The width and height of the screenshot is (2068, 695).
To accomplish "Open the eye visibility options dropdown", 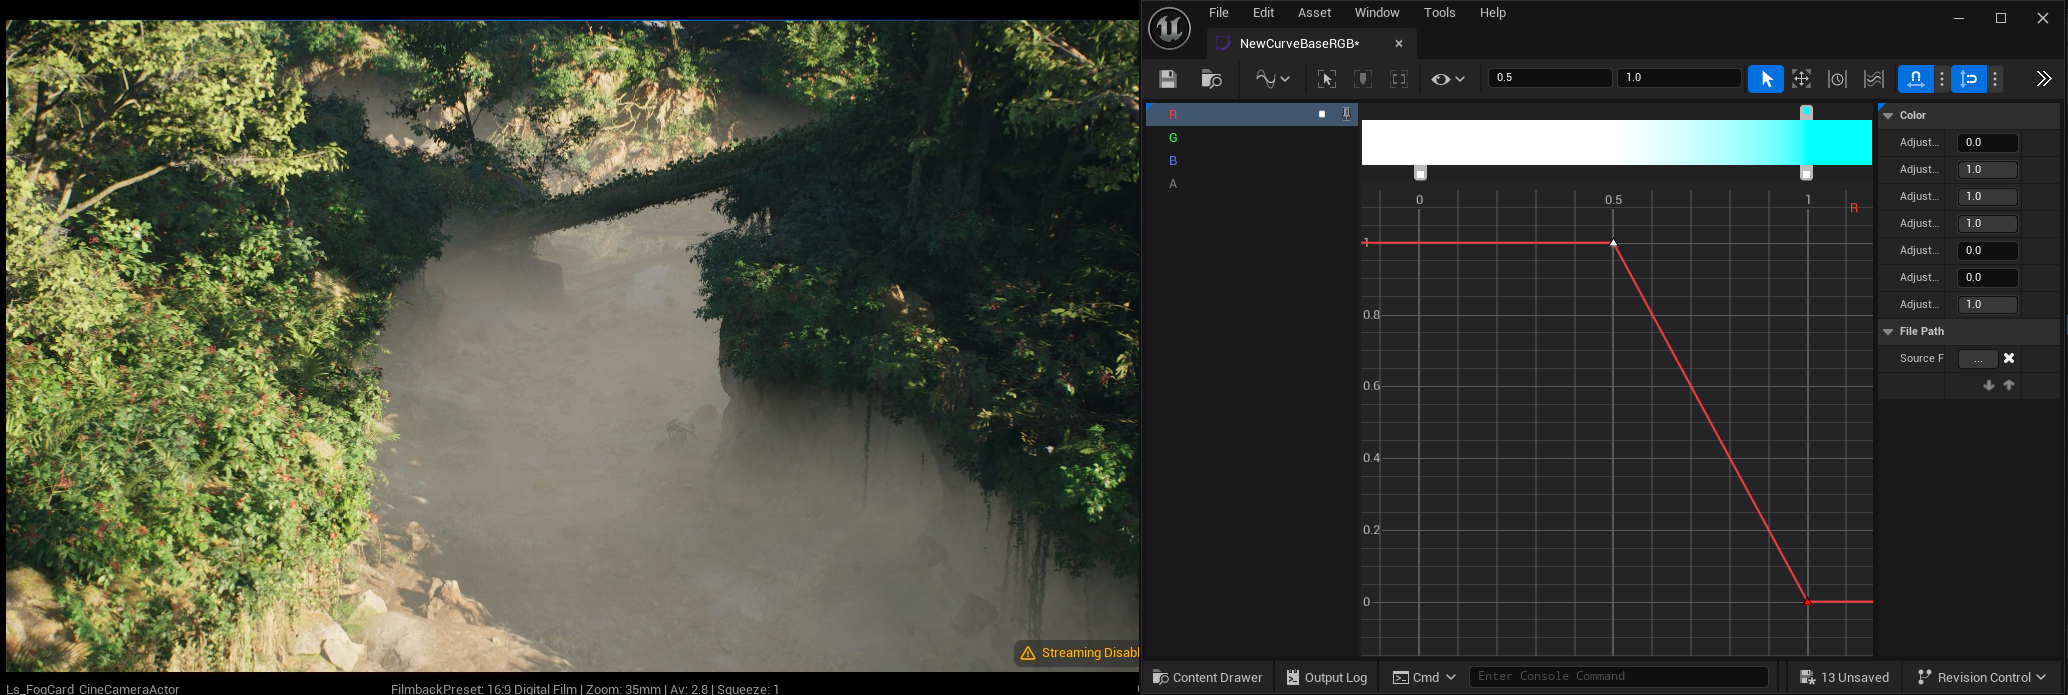I will coord(1447,79).
